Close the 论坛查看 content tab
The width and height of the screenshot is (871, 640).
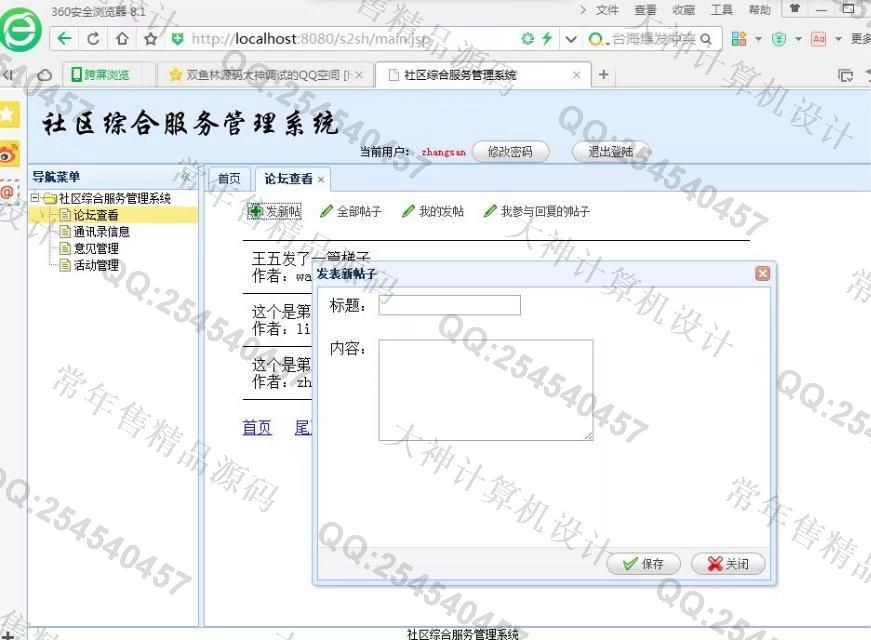[321, 179]
